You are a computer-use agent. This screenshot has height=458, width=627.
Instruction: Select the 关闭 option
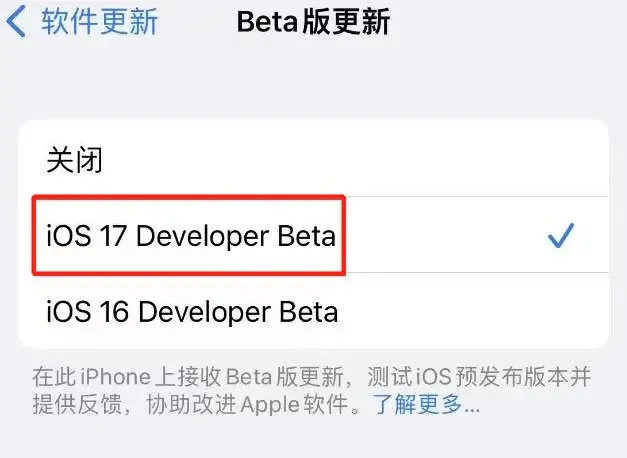click(75, 159)
